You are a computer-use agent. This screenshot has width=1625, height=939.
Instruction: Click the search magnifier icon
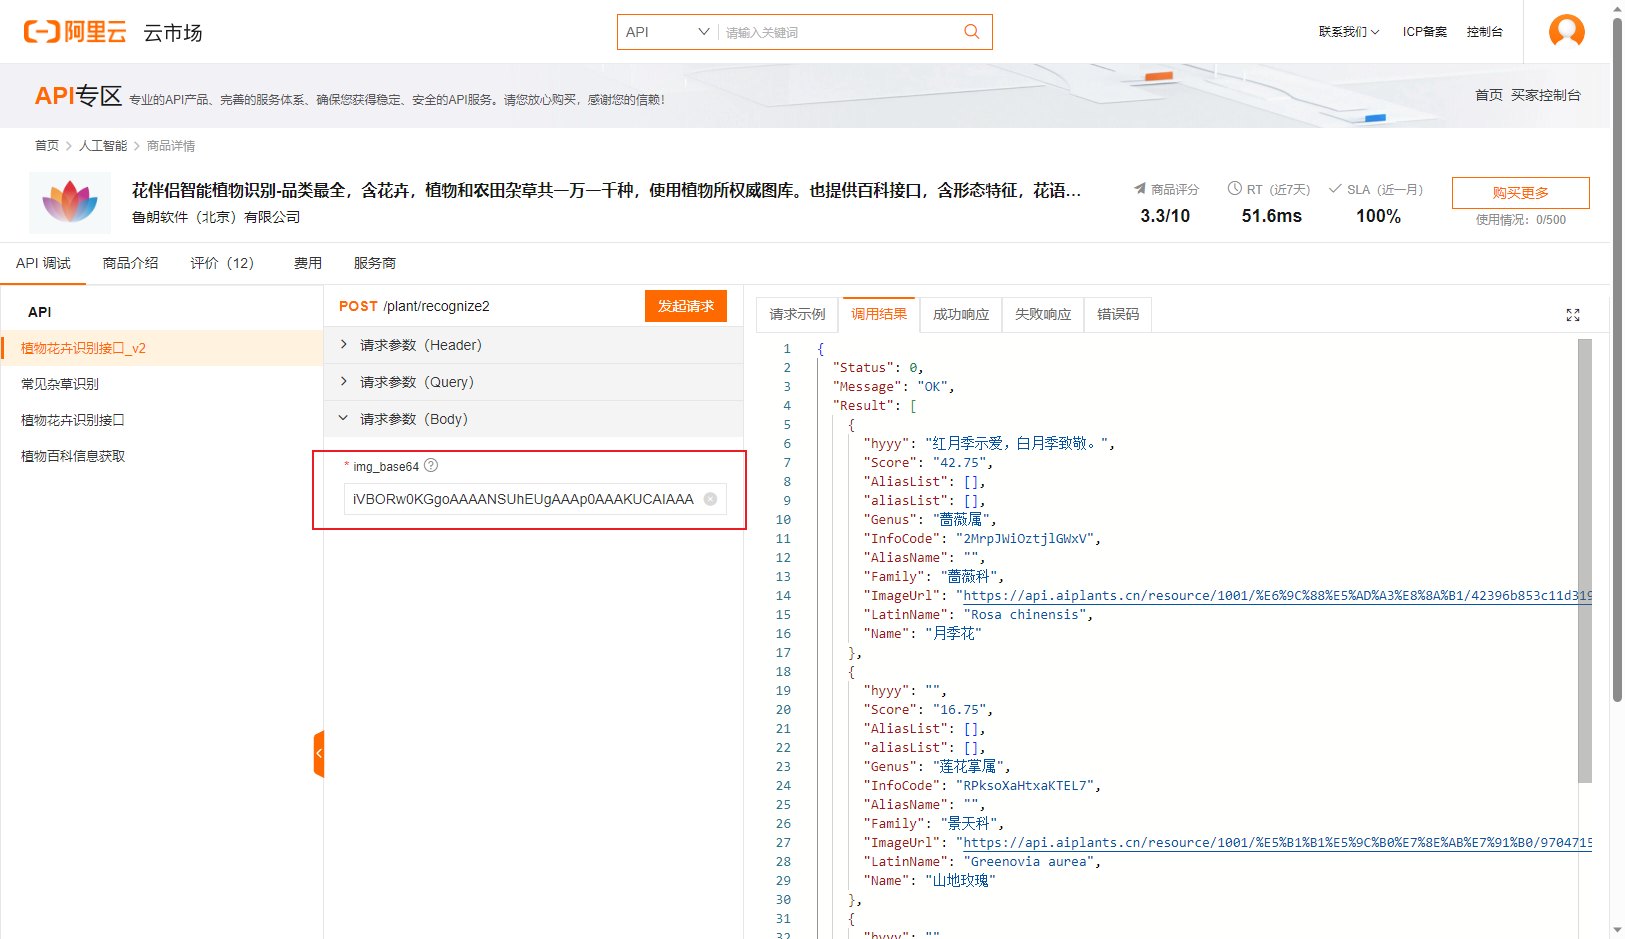971,32
